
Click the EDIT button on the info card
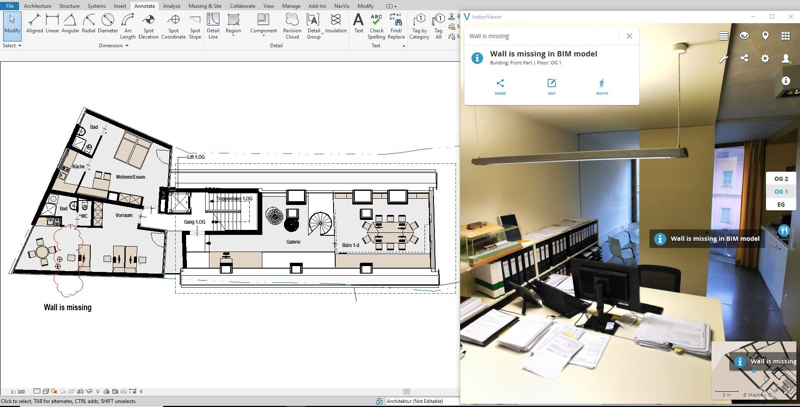(x=552, y=87)
